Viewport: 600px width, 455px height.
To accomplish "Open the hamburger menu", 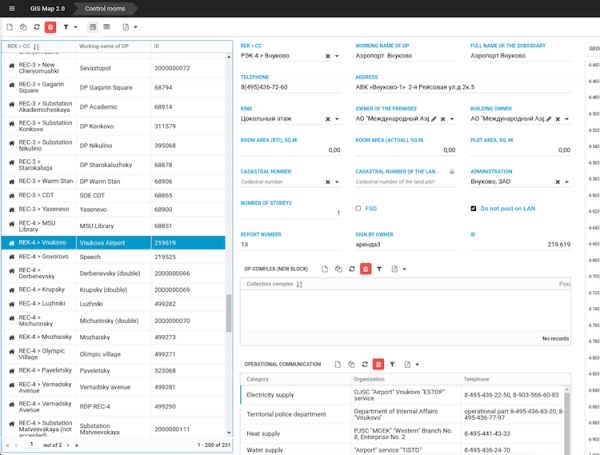I will [x=10, y=8].
